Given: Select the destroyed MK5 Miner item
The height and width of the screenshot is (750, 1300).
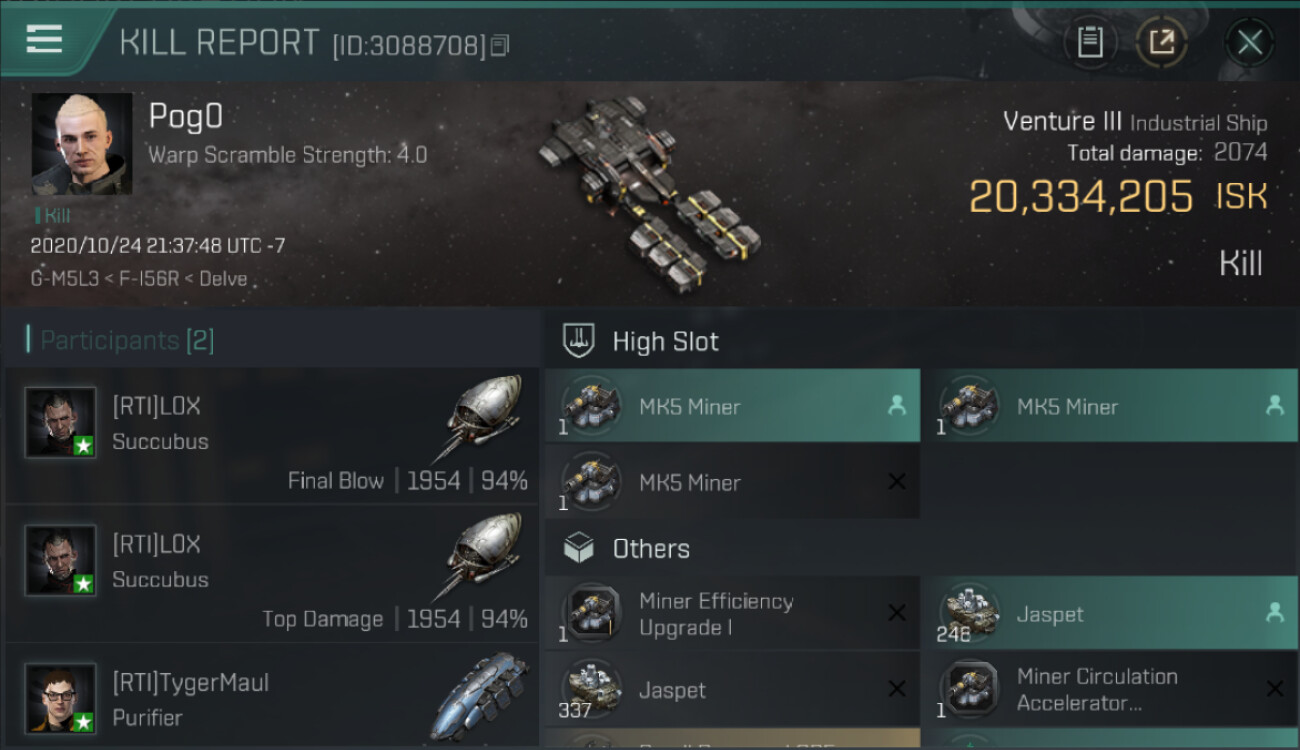Looking at the screenshot, I should coord(732,482).
